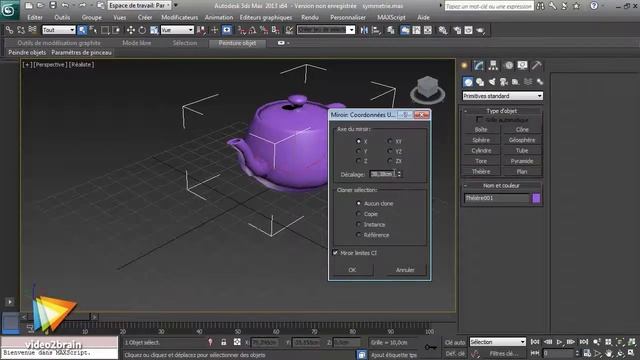Screen dimensions: 640x360
Task: Click the Select and Link chain icon
Action: click(x=9, y=30)
